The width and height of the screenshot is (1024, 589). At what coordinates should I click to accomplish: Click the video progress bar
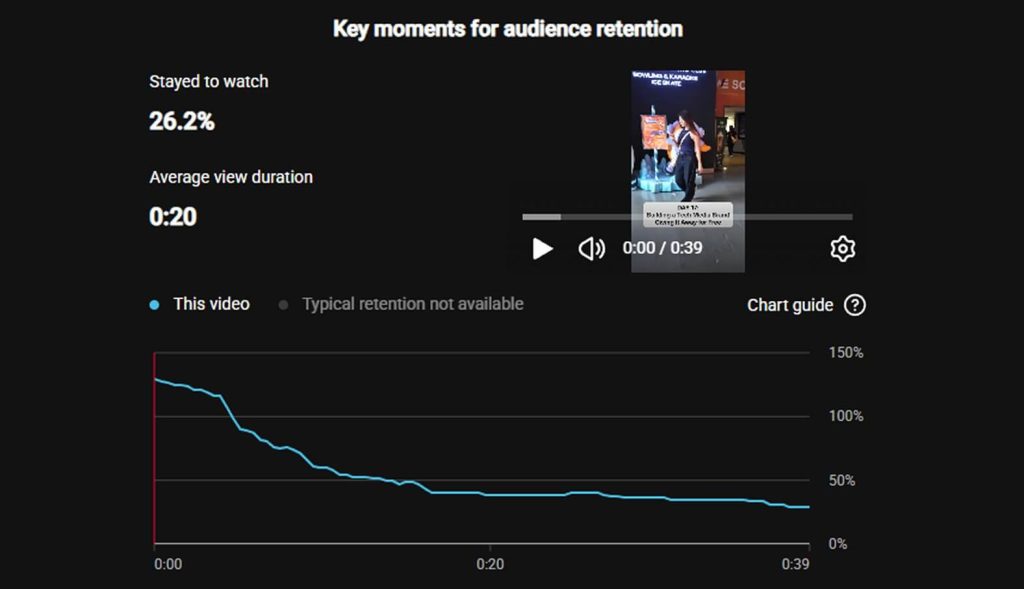687,217
